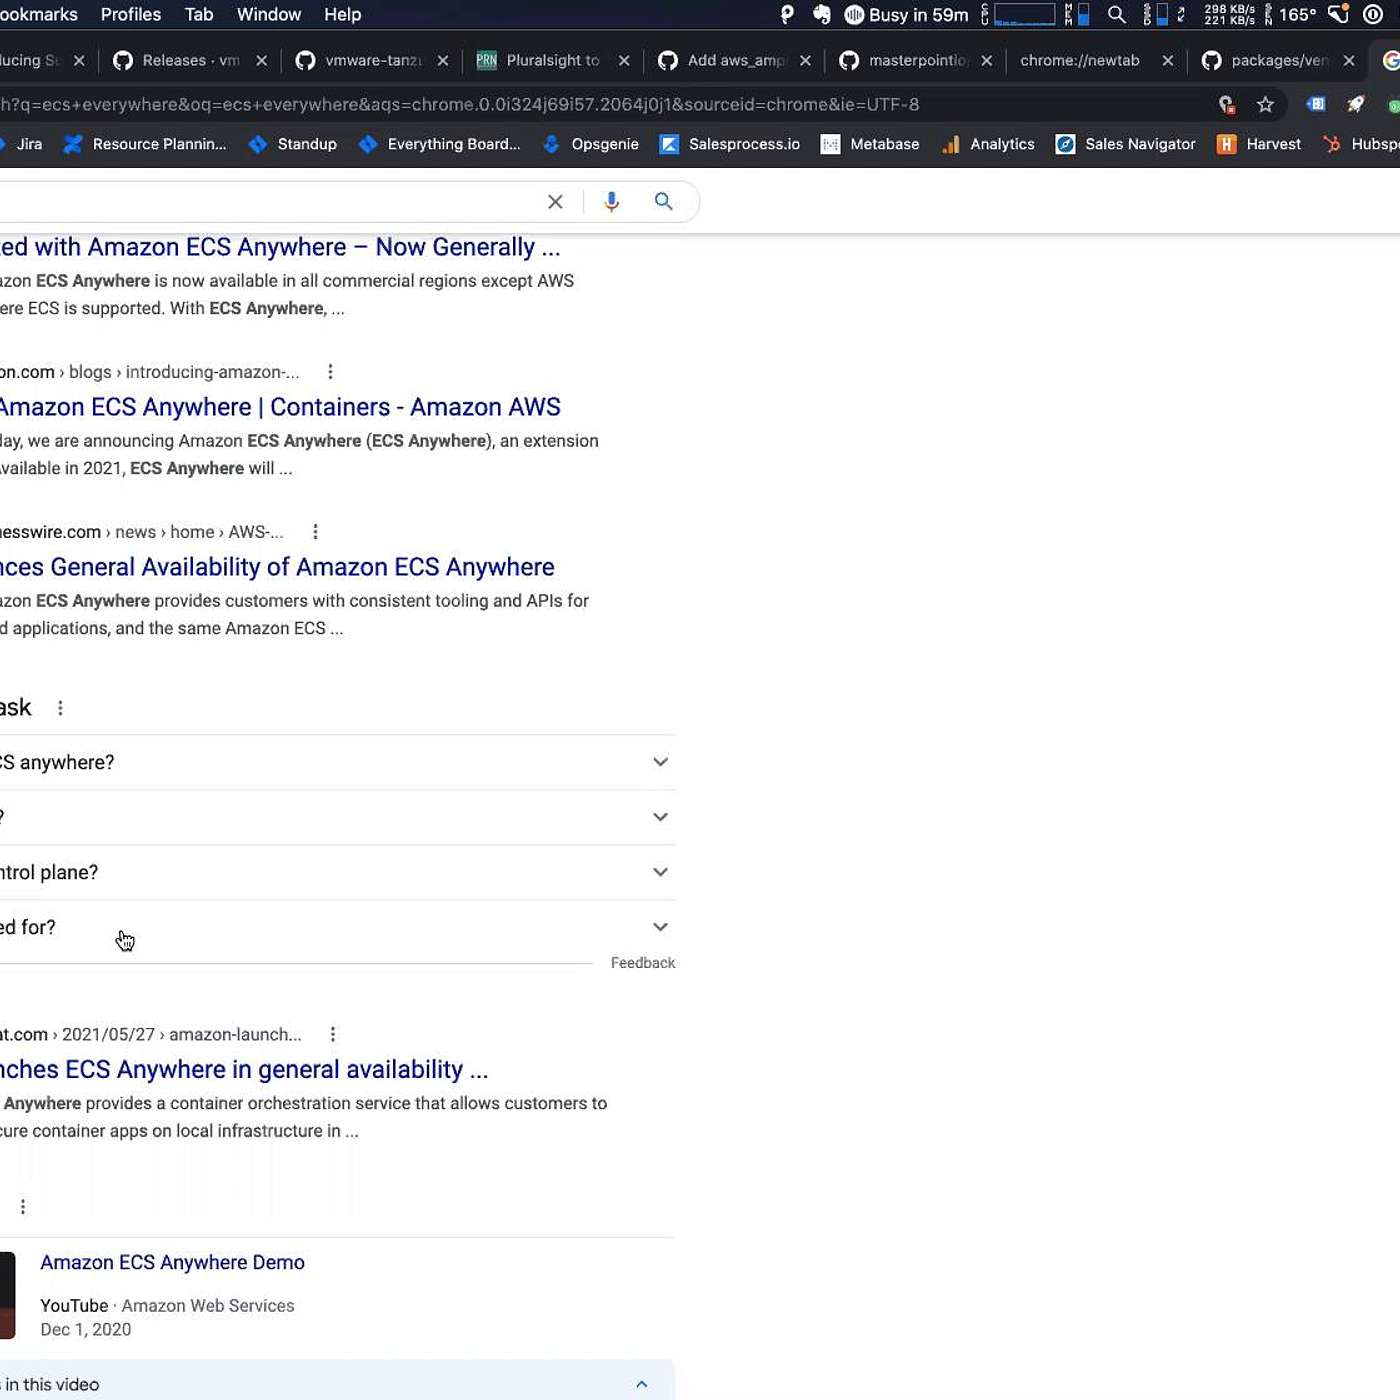The image size is (1400, 1400).
Task: Open the Window menu
Action: click(268, 15)
